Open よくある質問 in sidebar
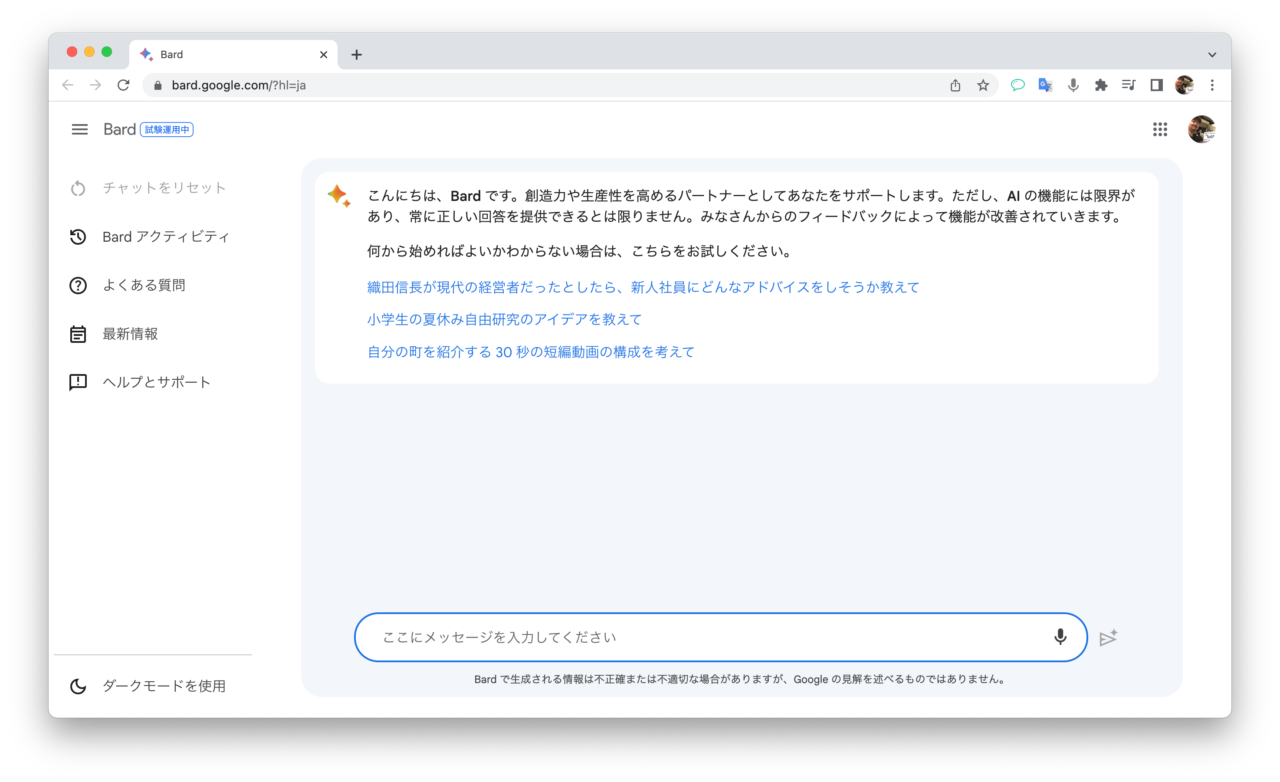The height and width of the screenshot is (782, 1280). [143, 285]
